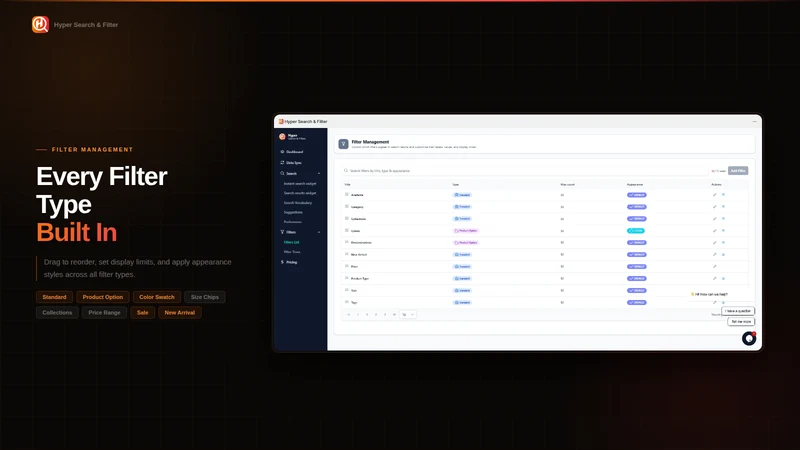
Task: Click the search filters input field
Action: click(x=526, y=171)
